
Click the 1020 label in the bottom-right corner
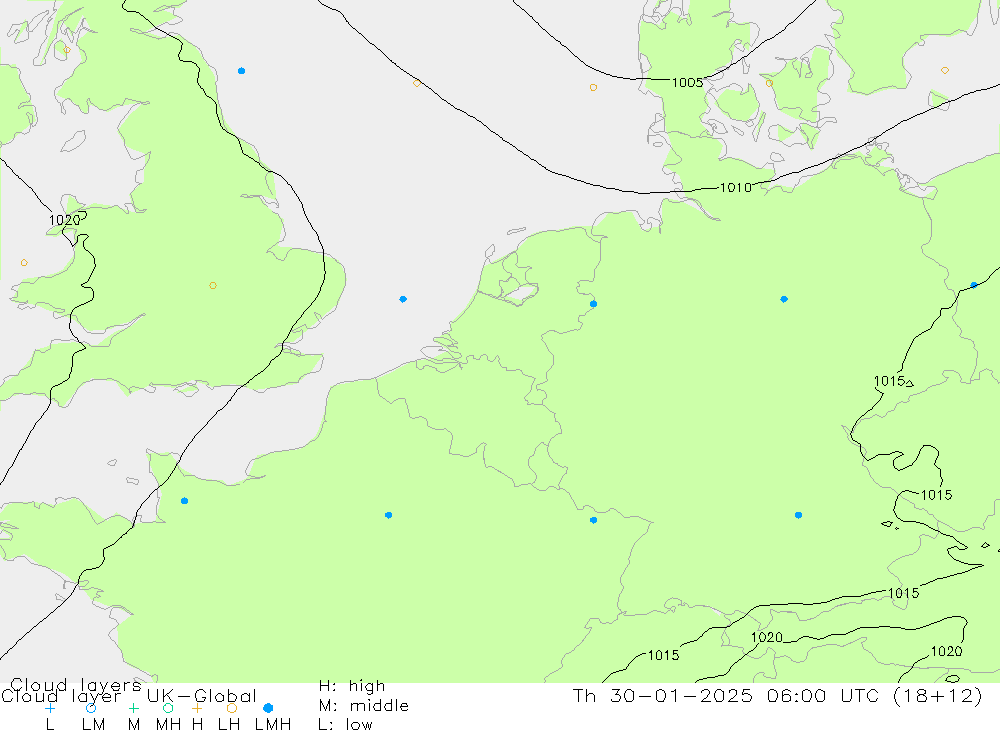pyautogui.click(x=946, y=651)
